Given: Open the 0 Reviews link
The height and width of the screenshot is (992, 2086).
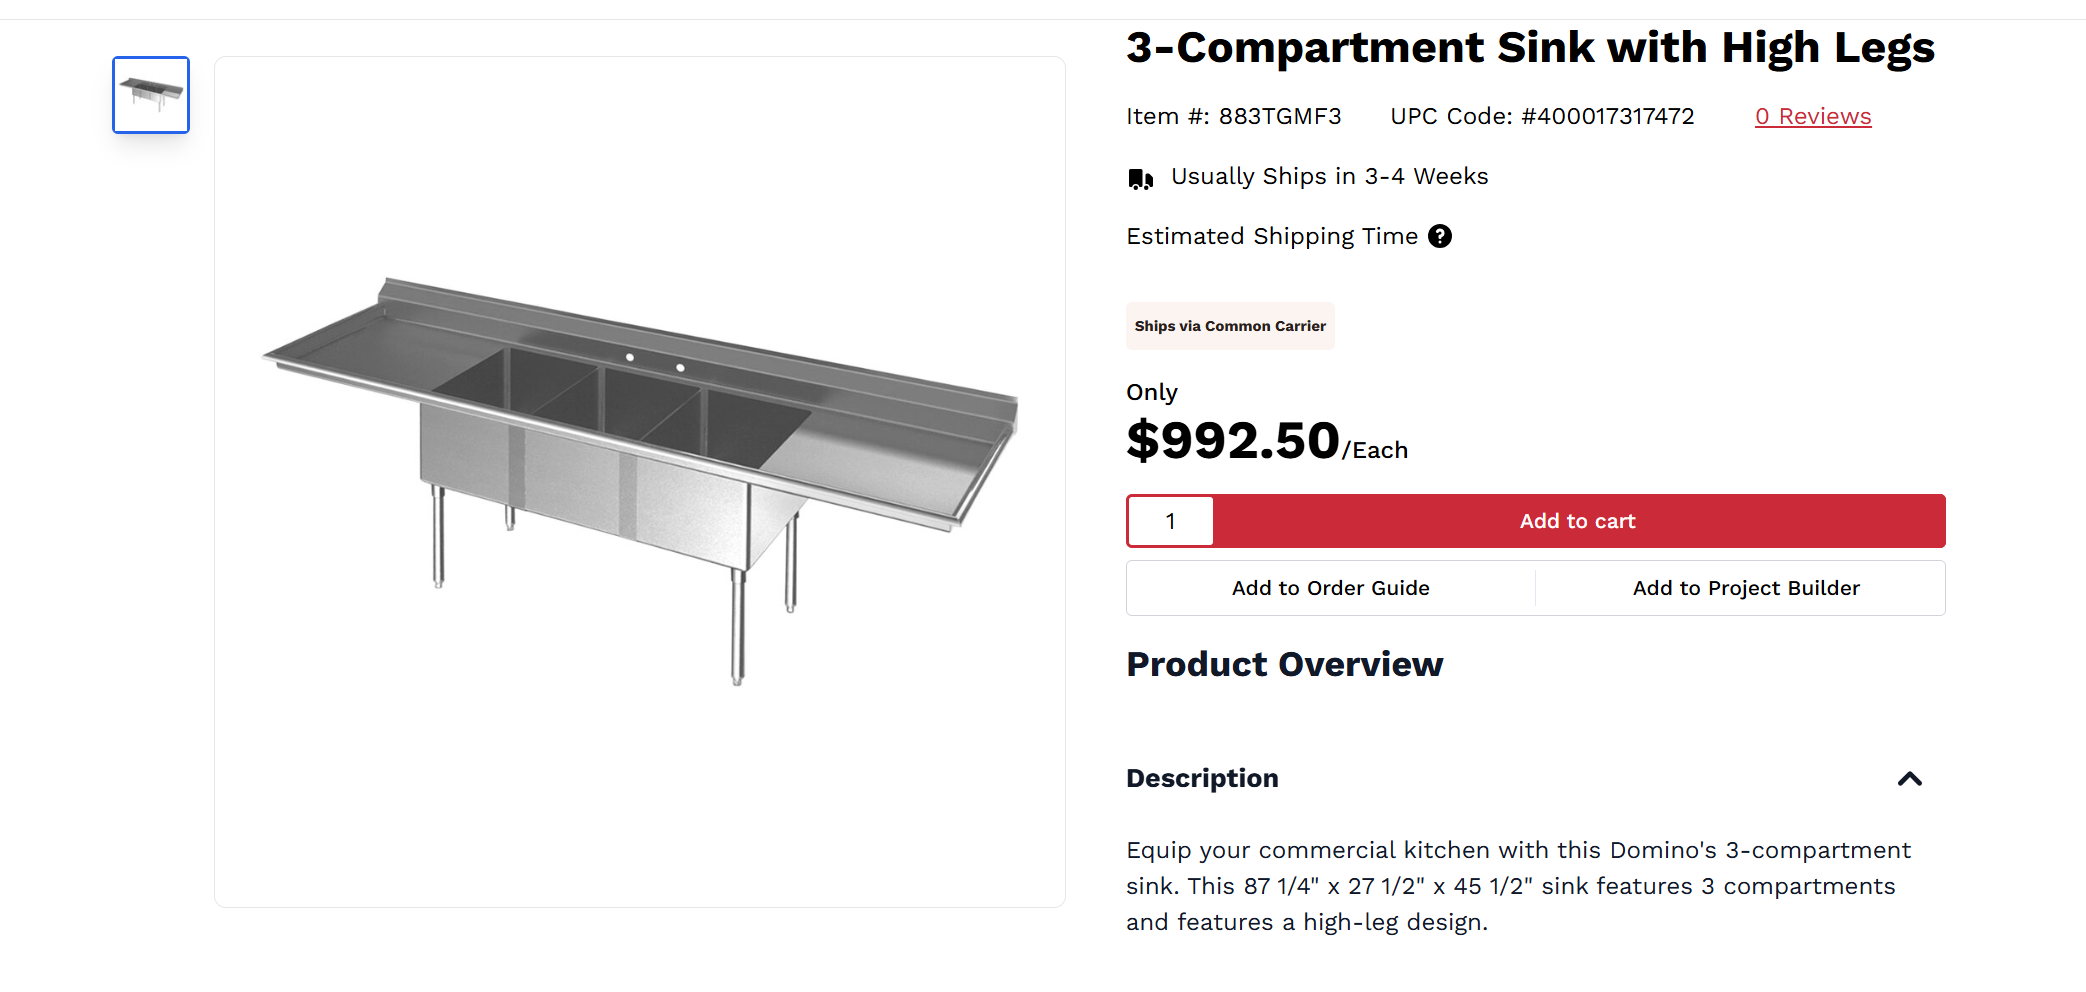Looking at the screenshot, I should click(x=1812, y=116).
